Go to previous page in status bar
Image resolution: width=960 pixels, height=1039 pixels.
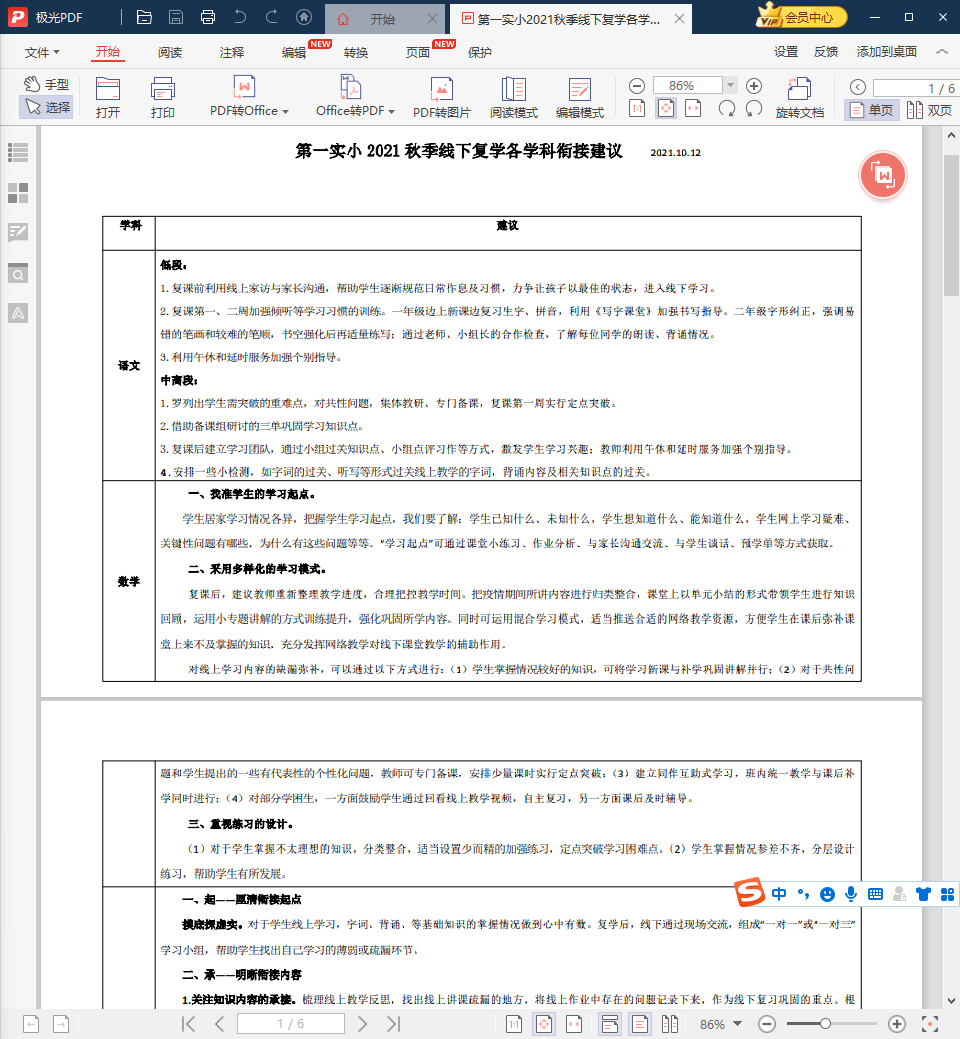point(219,1024)
